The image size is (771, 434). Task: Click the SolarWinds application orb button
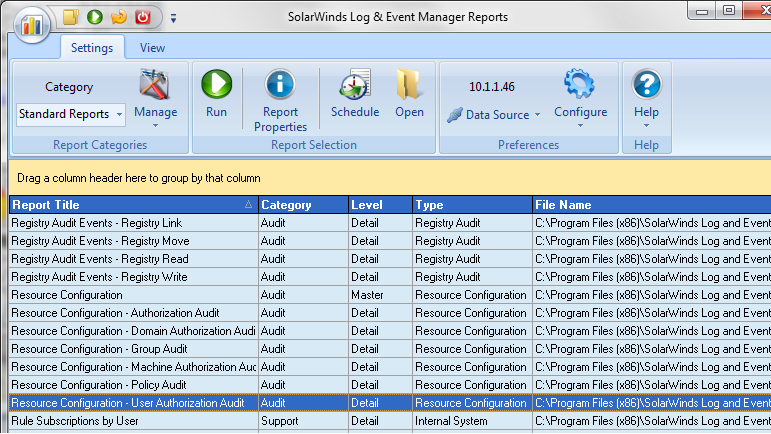tap(32, 24)
